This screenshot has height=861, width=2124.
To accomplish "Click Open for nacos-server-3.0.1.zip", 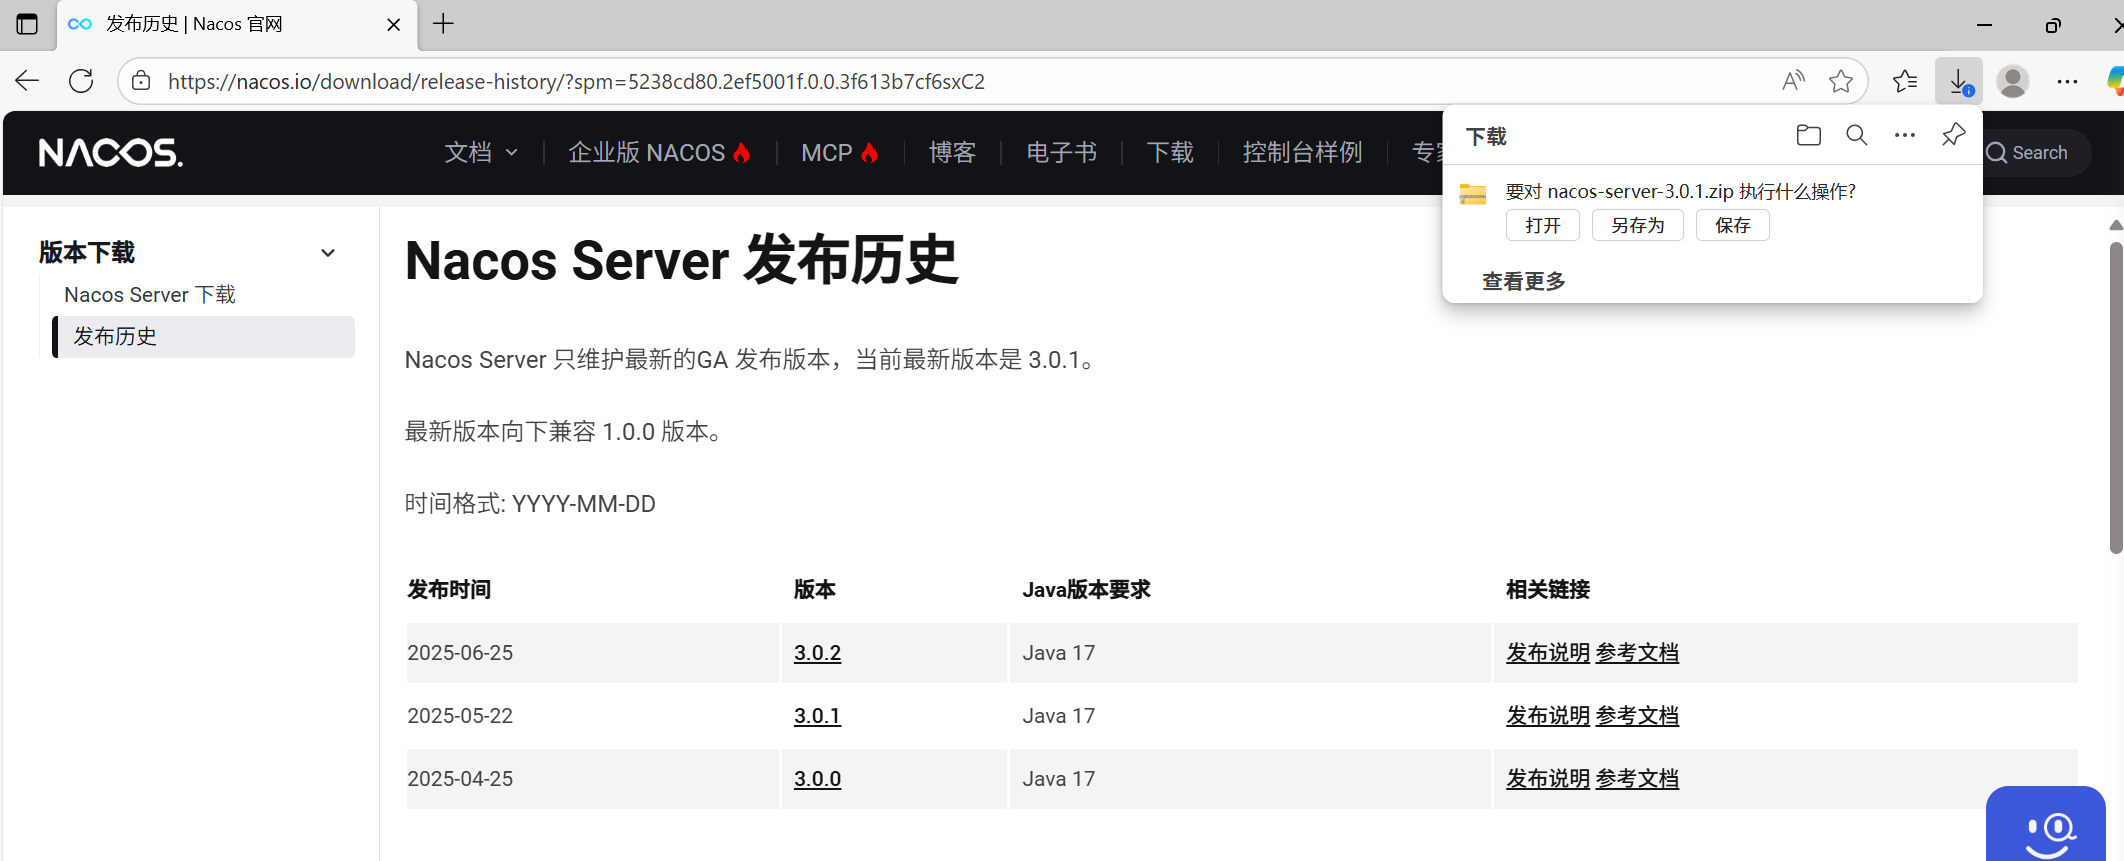I will click(x=1543, y=225).
